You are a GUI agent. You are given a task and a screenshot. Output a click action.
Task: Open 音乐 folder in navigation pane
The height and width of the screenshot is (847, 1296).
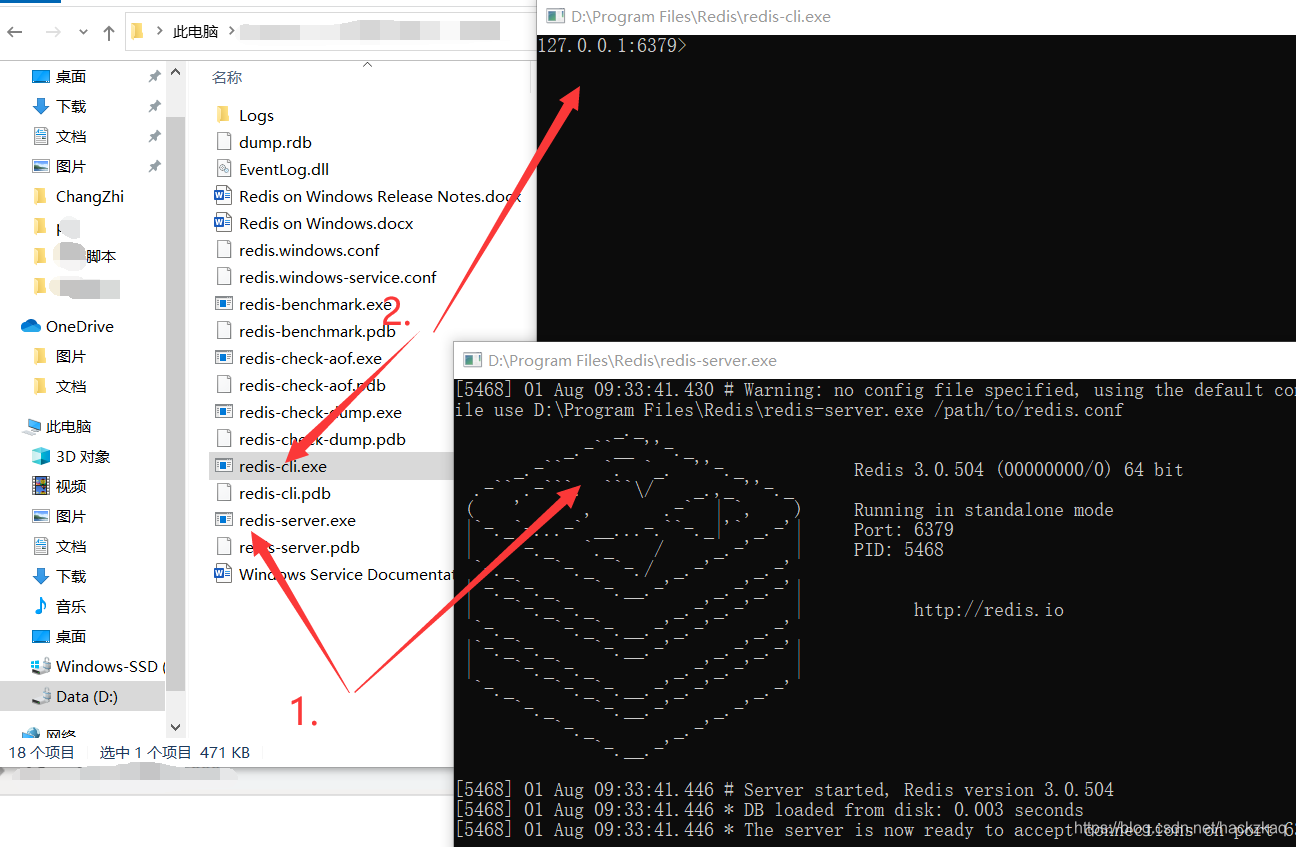71,606
